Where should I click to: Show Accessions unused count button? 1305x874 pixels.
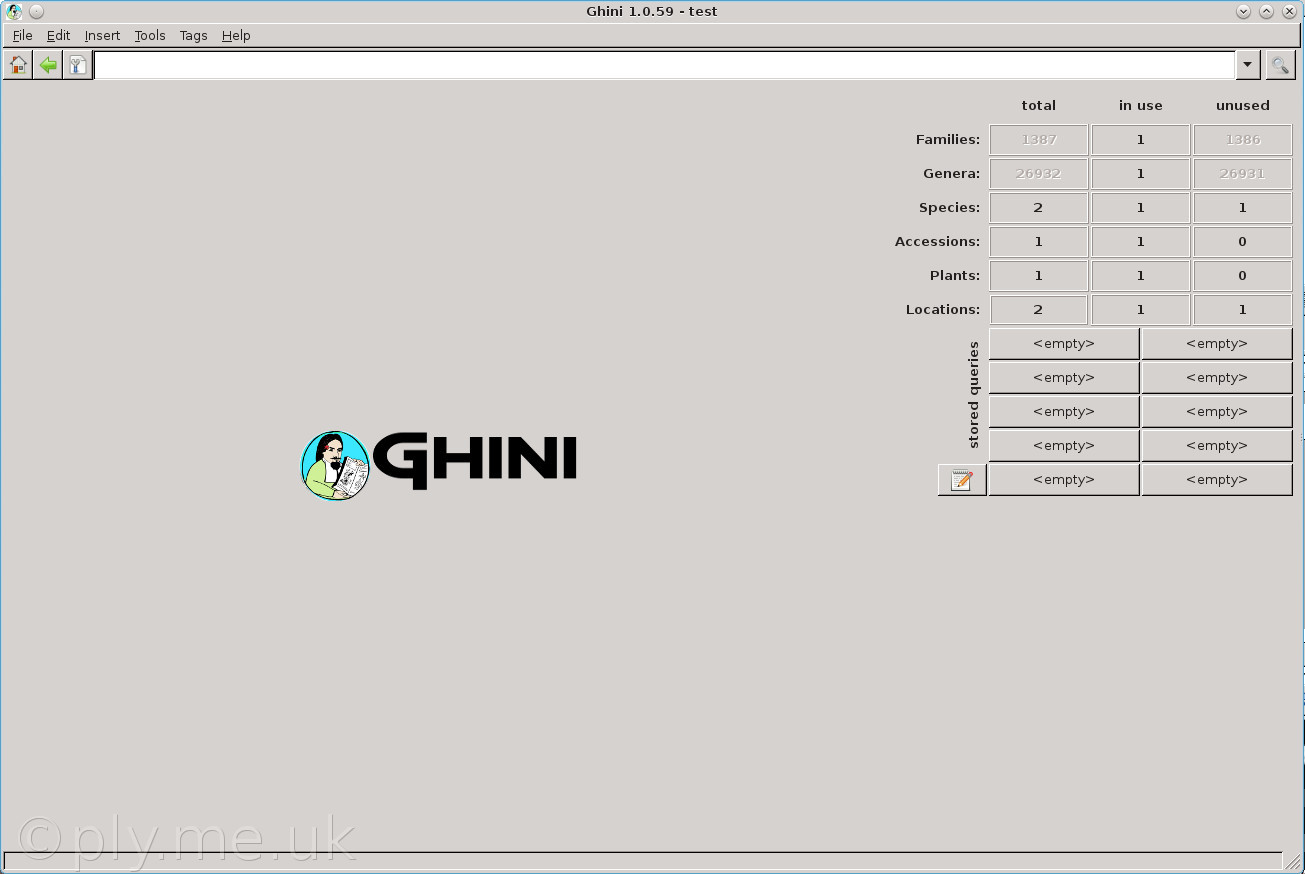coord(1242,242)
